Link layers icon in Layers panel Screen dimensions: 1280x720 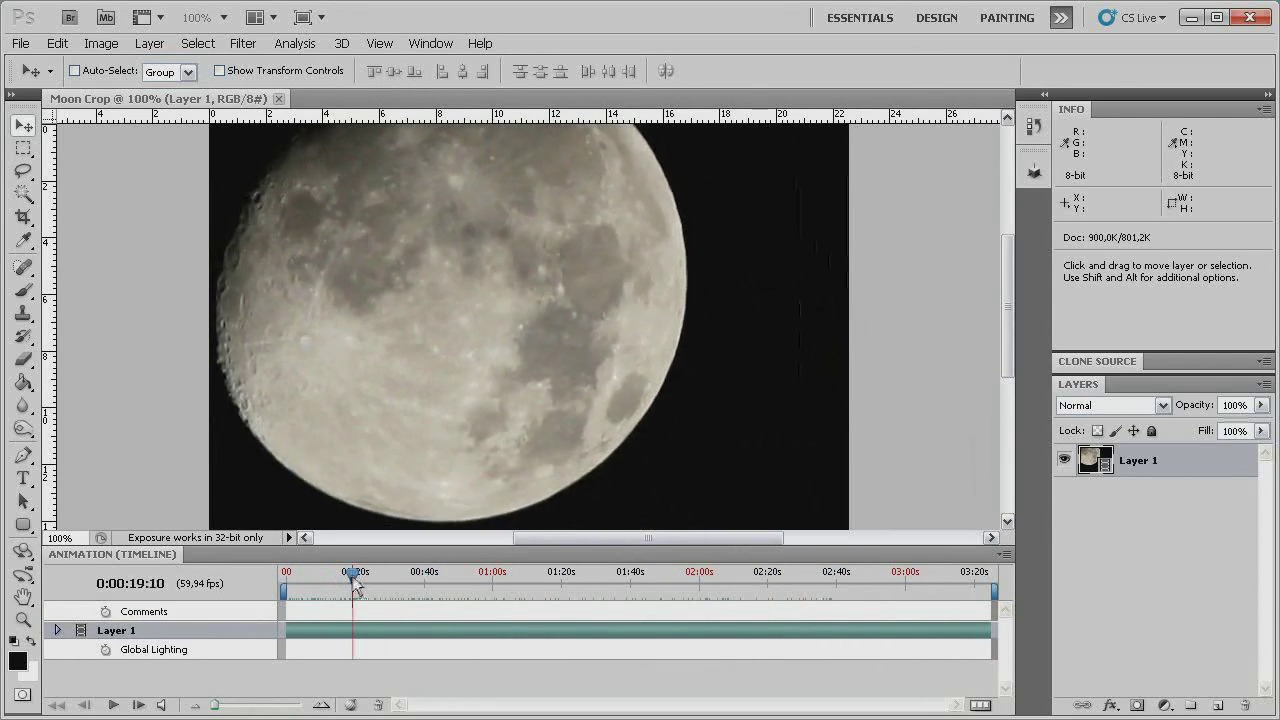(1082, 705)
